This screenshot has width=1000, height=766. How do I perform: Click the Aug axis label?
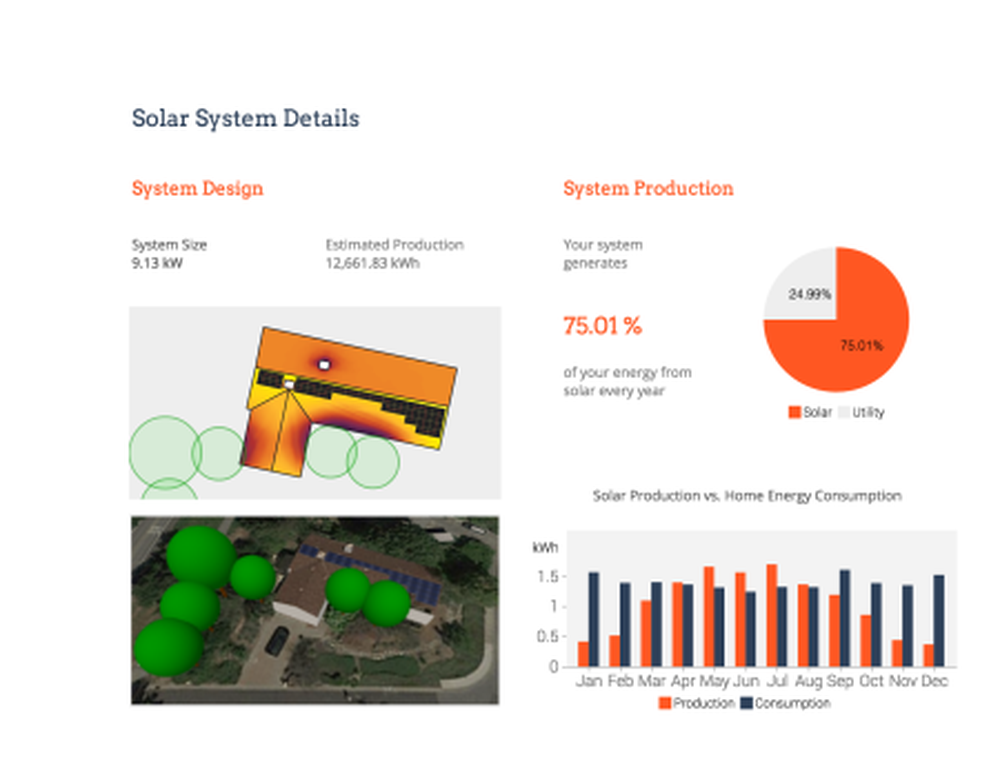(x=808, y=681)
